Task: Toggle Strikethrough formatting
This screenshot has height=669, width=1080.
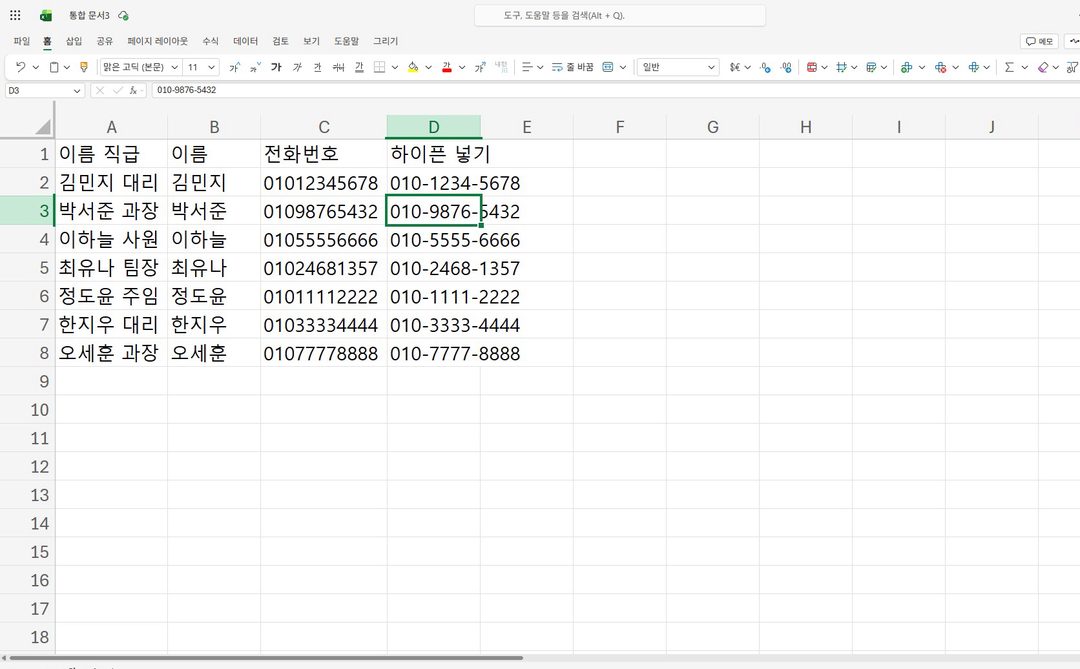Action: tap(338, 67)
